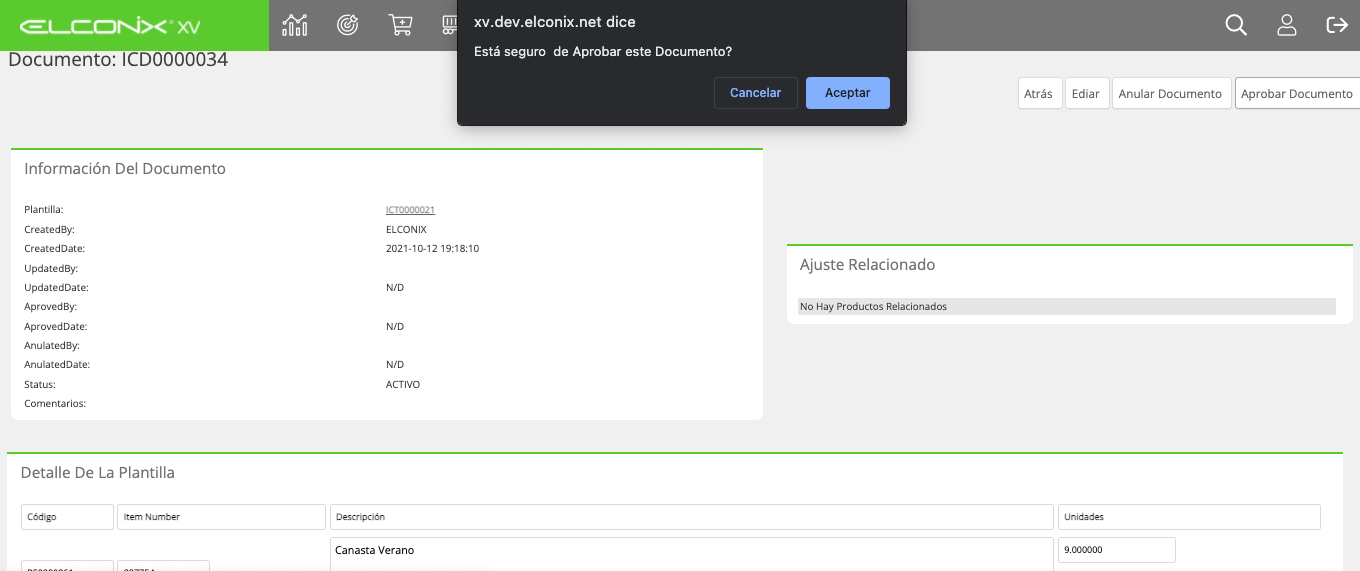This screenshot has height=571, width=1360.
Task: Click the 'UpdatedBy:' label
Action: click(x=51, y=268)
